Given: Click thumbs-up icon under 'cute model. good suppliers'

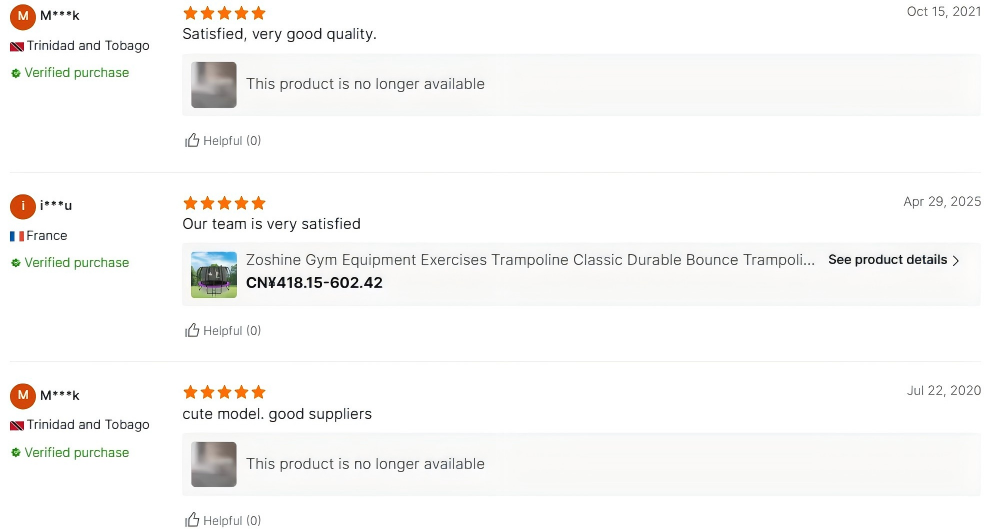Looking at the screenshot, I should coord(192,520).
